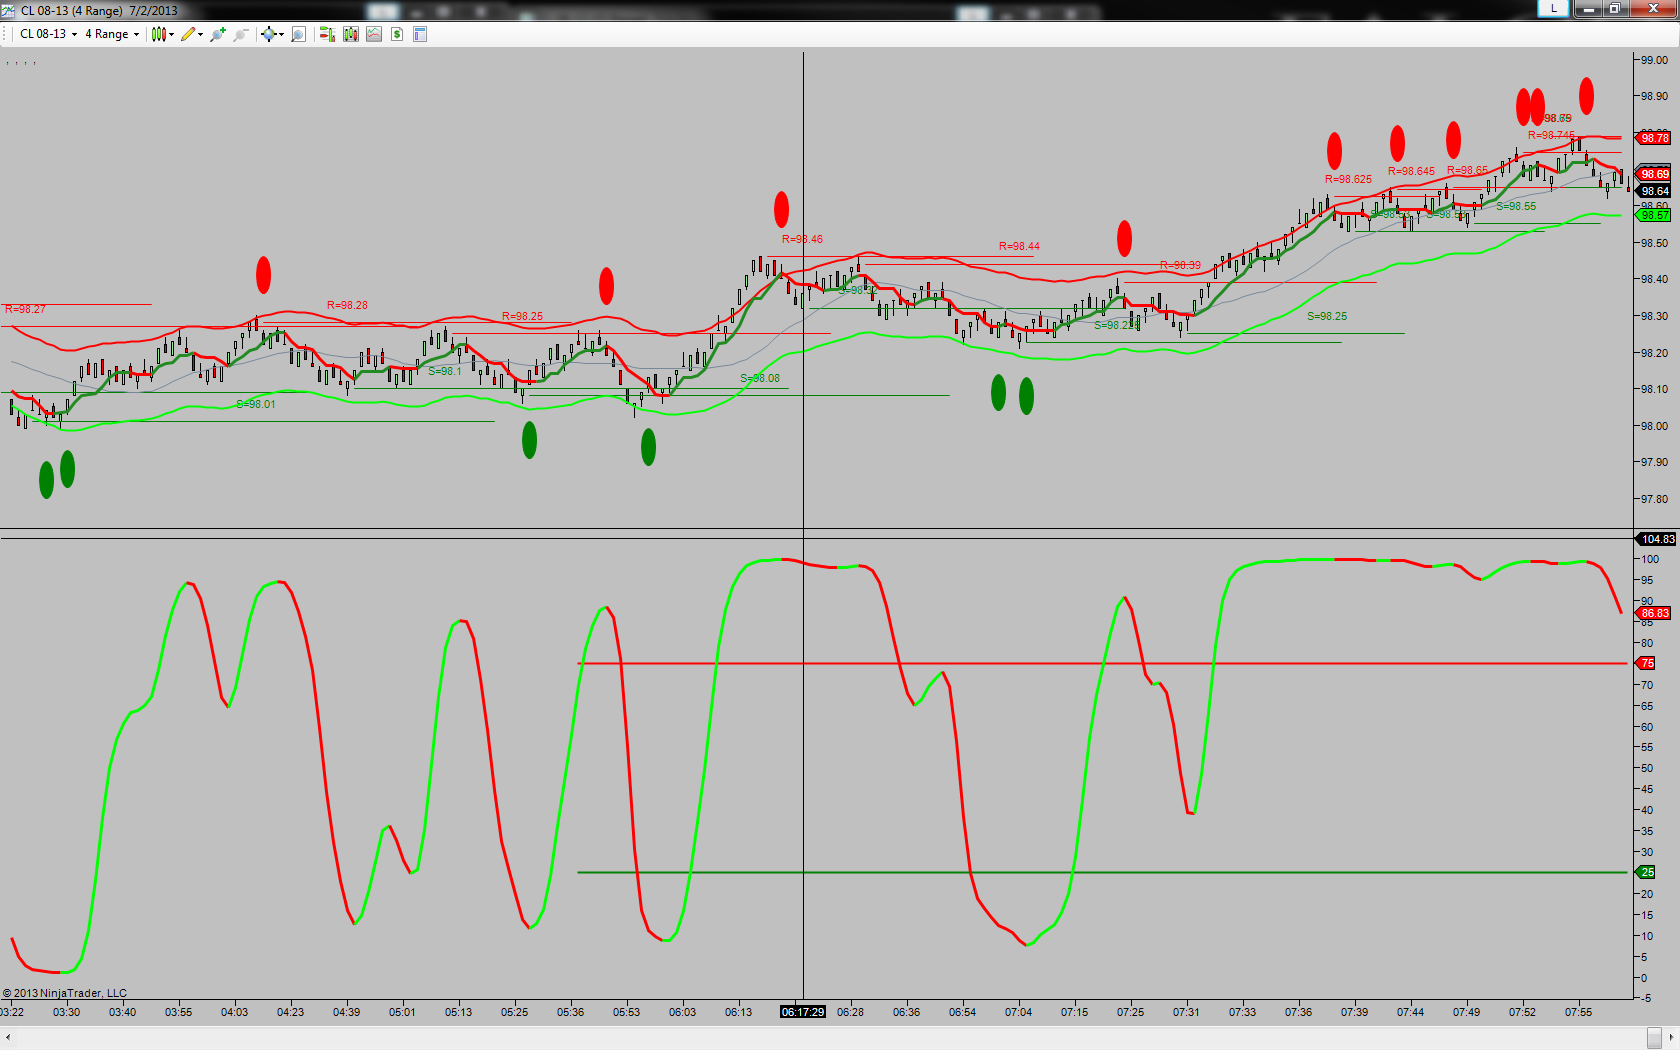
Task: Restore down the chart window
Action: [x=1614, y=9]
